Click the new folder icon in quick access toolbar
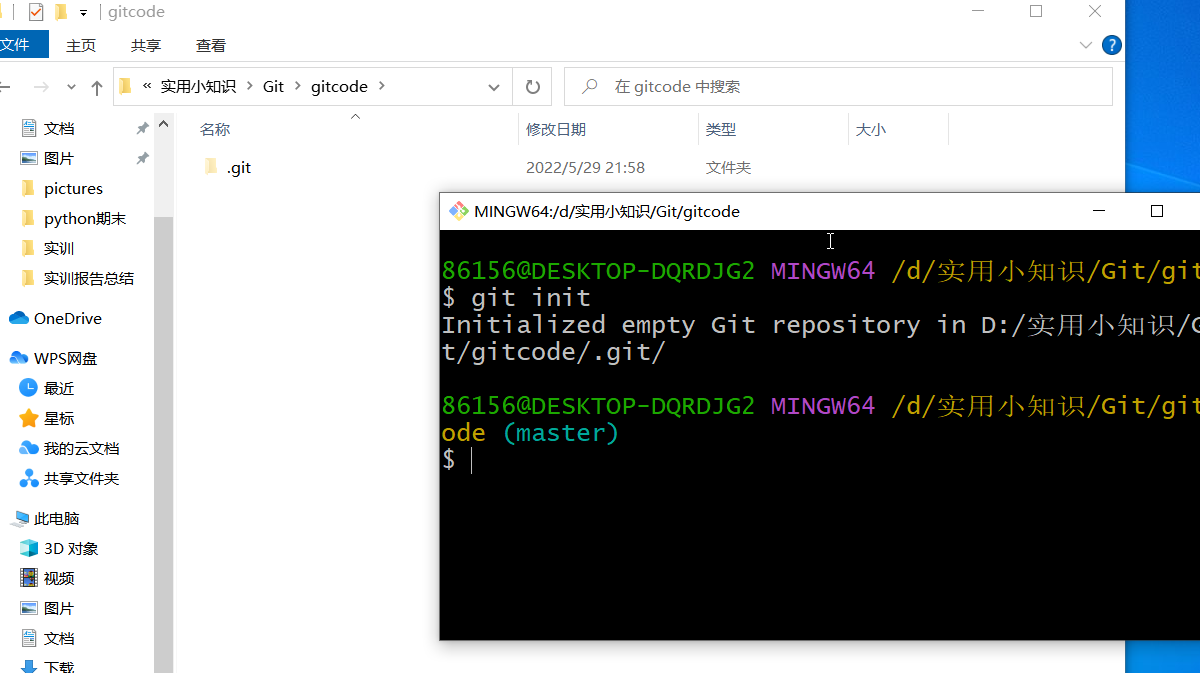This screenshot has width=1200, height=673. click(x=61, y=12)
